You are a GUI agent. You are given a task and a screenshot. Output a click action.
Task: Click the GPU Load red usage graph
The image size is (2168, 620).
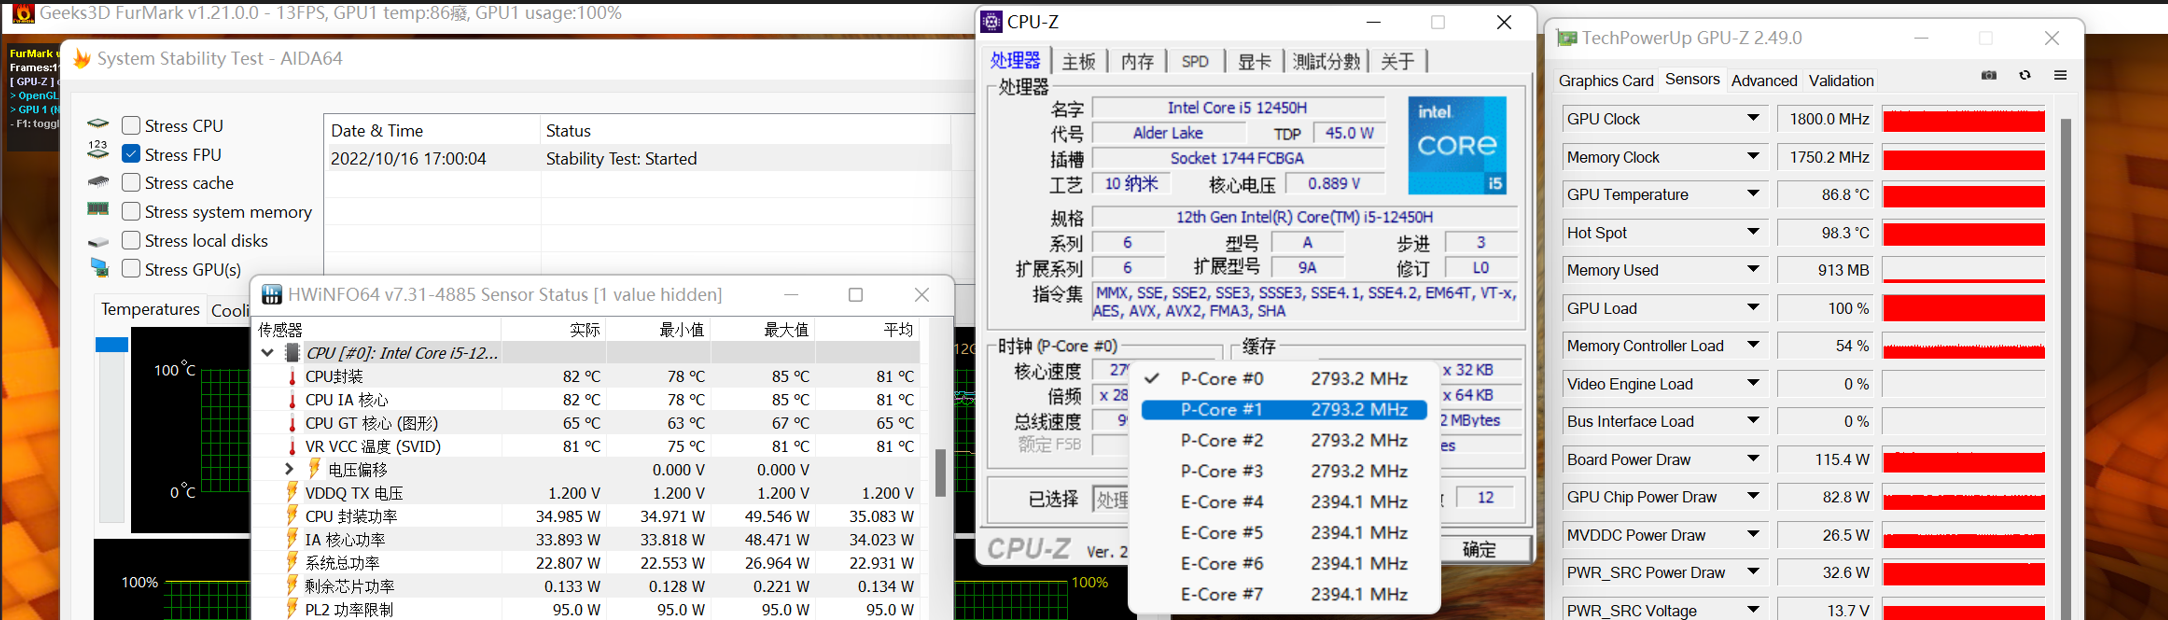click(1963, 309)
